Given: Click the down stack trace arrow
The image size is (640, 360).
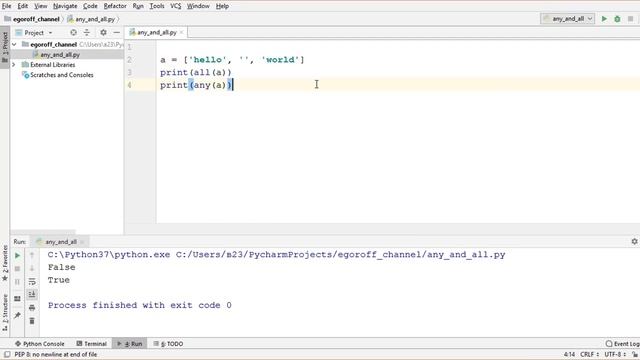Looking at the screenshot, I should (x=32, y=269).
